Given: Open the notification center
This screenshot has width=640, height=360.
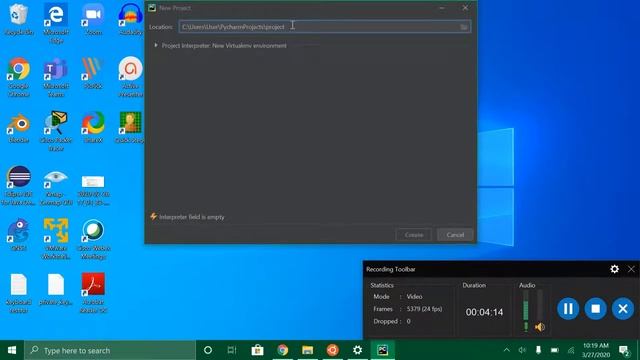Looking at the screenshot, I should coord(624,350).
